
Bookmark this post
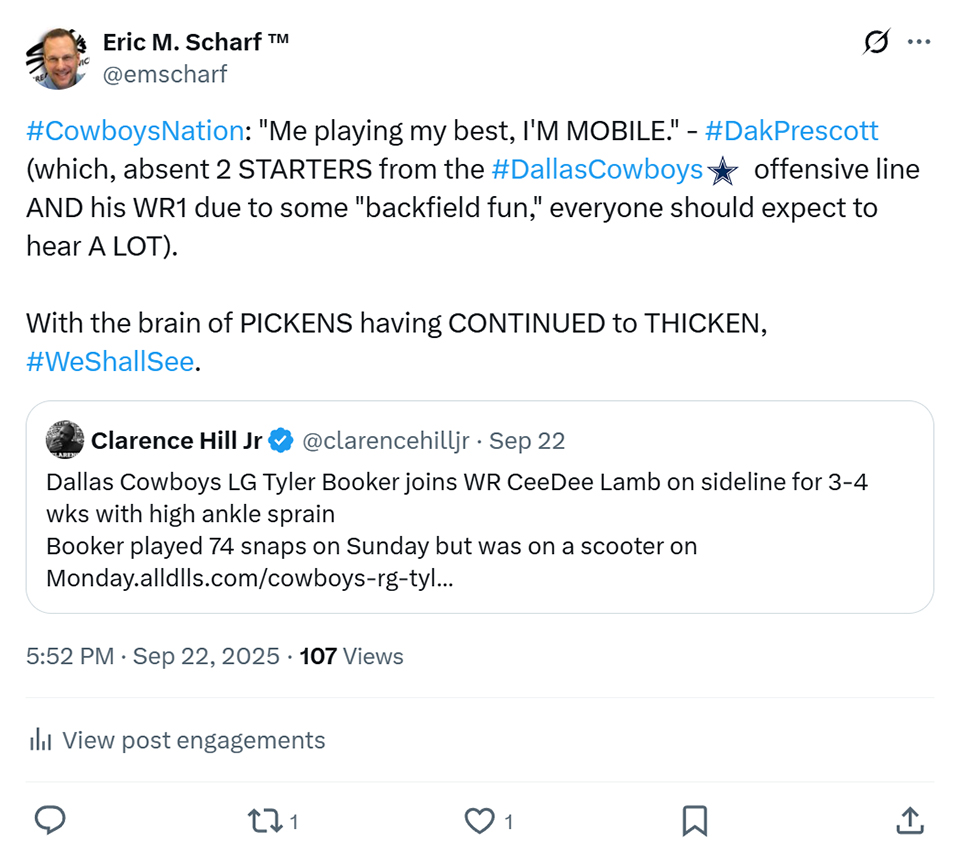coord(694,821)
